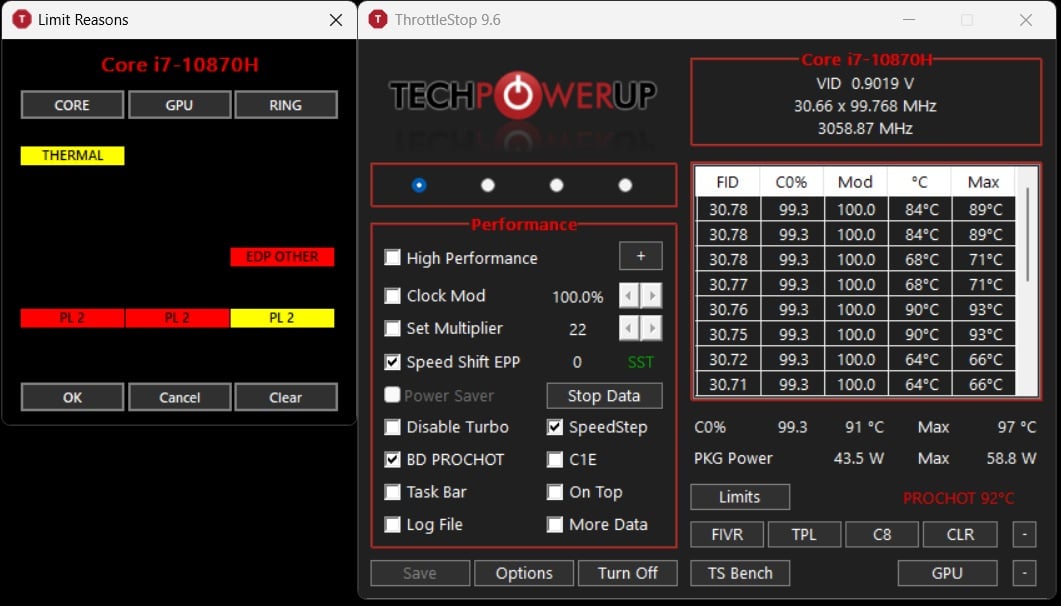Enable the Clock Mod checkbox
The width and height of the screenshot is (1061, 606).
pos(392,296)
